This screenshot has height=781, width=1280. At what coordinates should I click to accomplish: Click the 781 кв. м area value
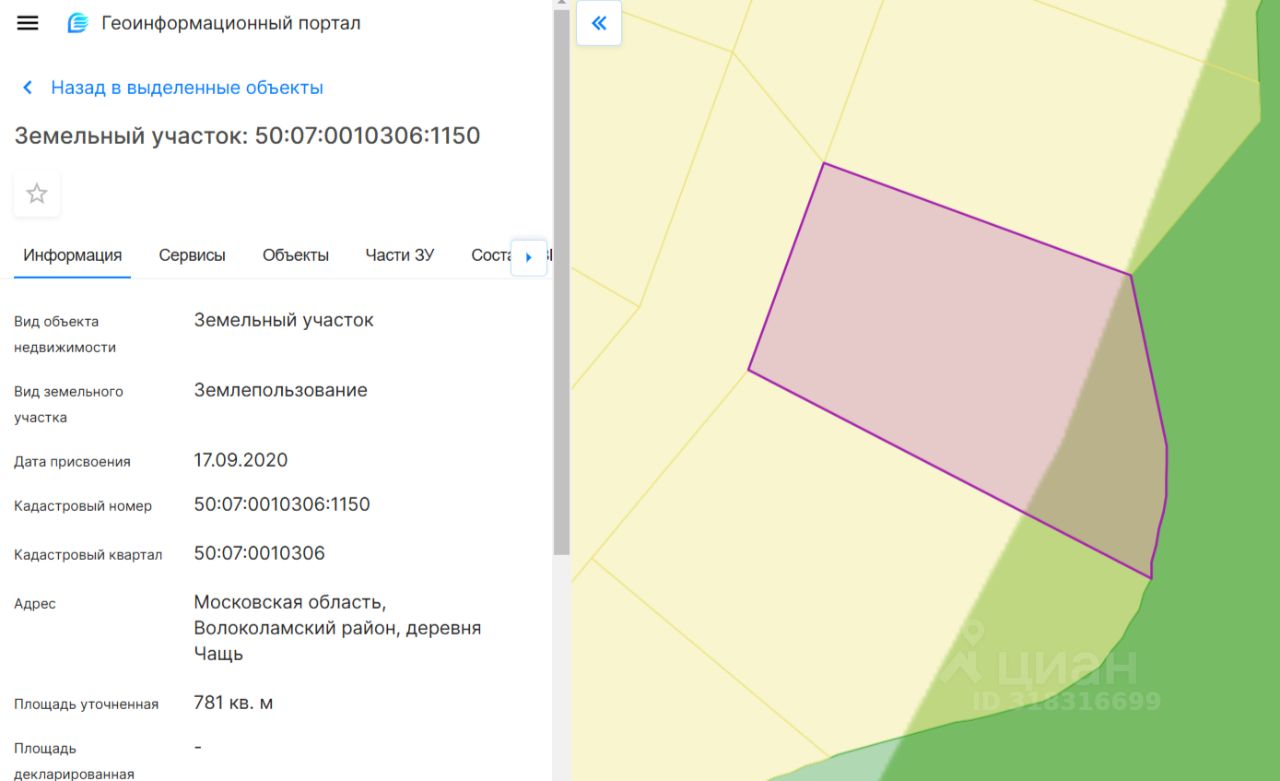coord(233,703)
